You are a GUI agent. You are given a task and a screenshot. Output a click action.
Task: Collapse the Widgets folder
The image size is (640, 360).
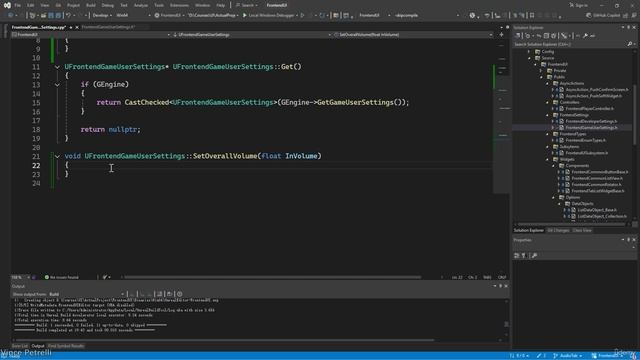pyautogui.click(x=548, y=160)
